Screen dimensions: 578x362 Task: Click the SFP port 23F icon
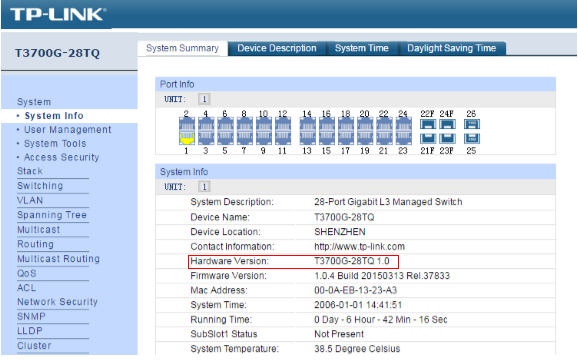click(x=447, y=139)
